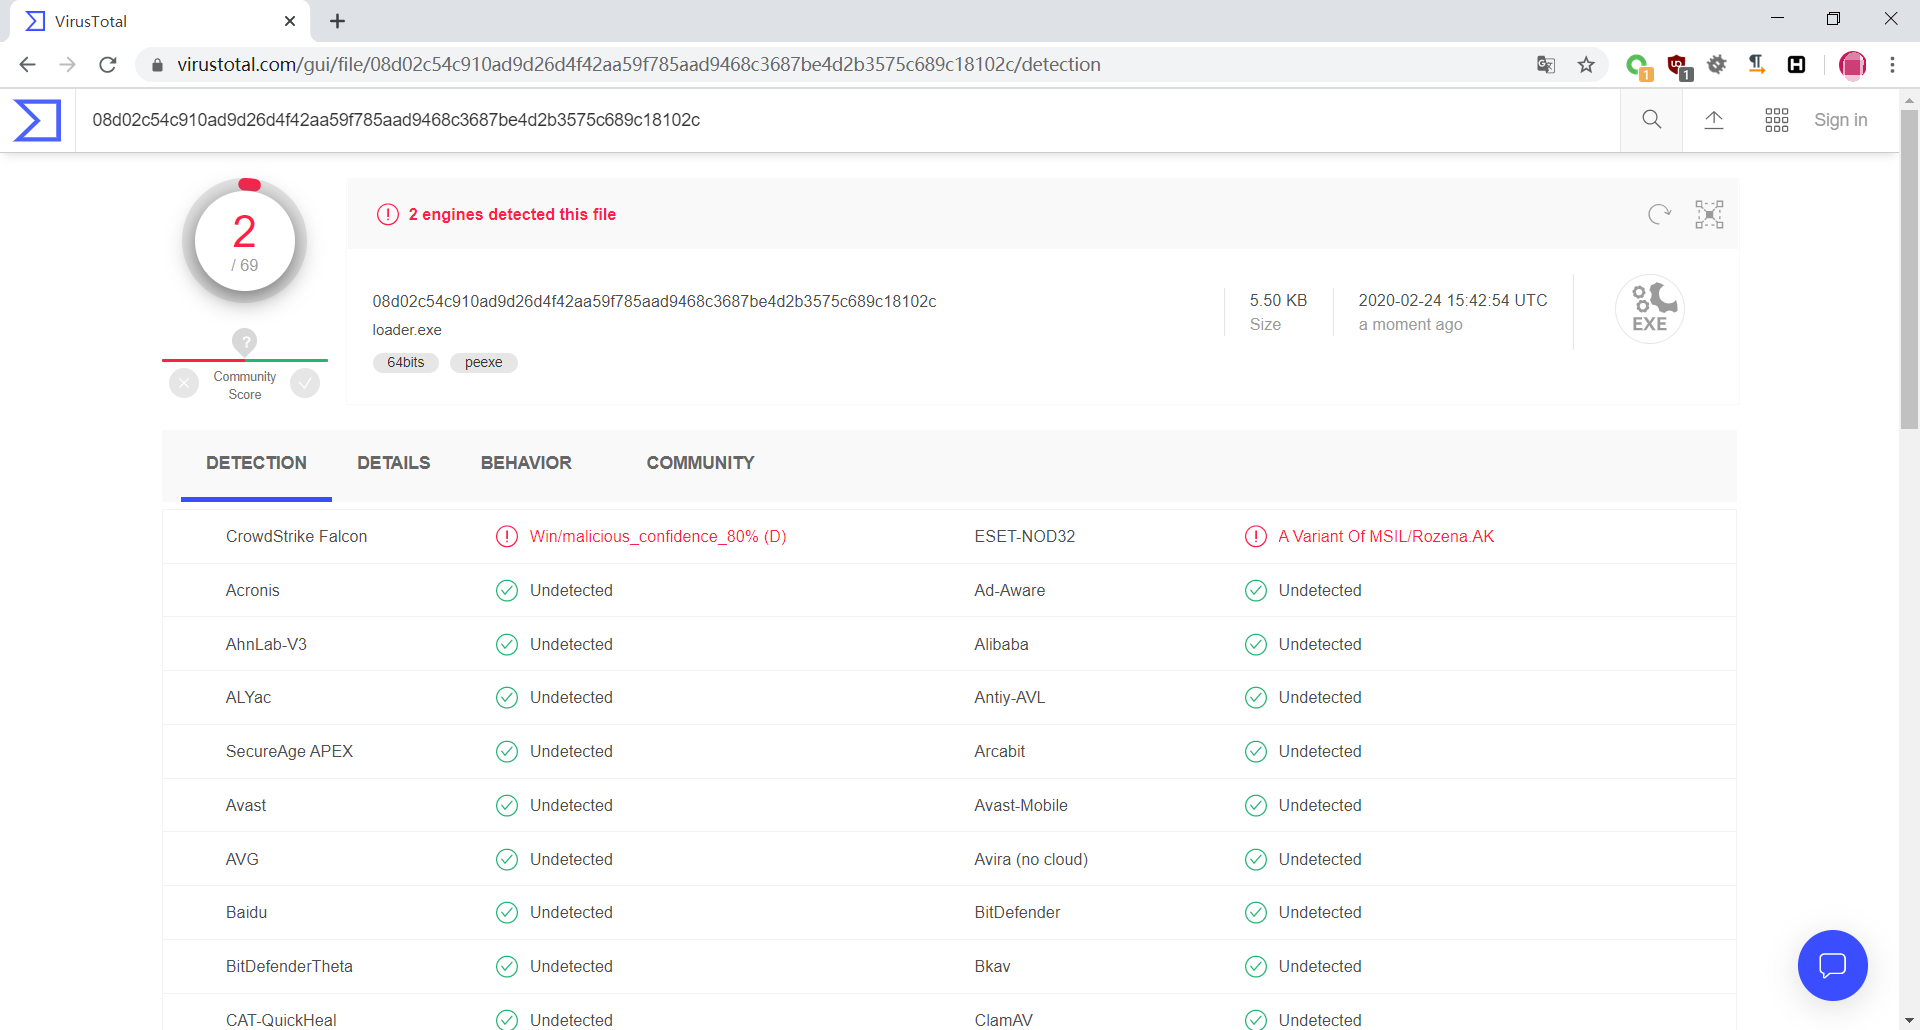
Task: Vote malicious with the X community button
Action: coord(184,383)
